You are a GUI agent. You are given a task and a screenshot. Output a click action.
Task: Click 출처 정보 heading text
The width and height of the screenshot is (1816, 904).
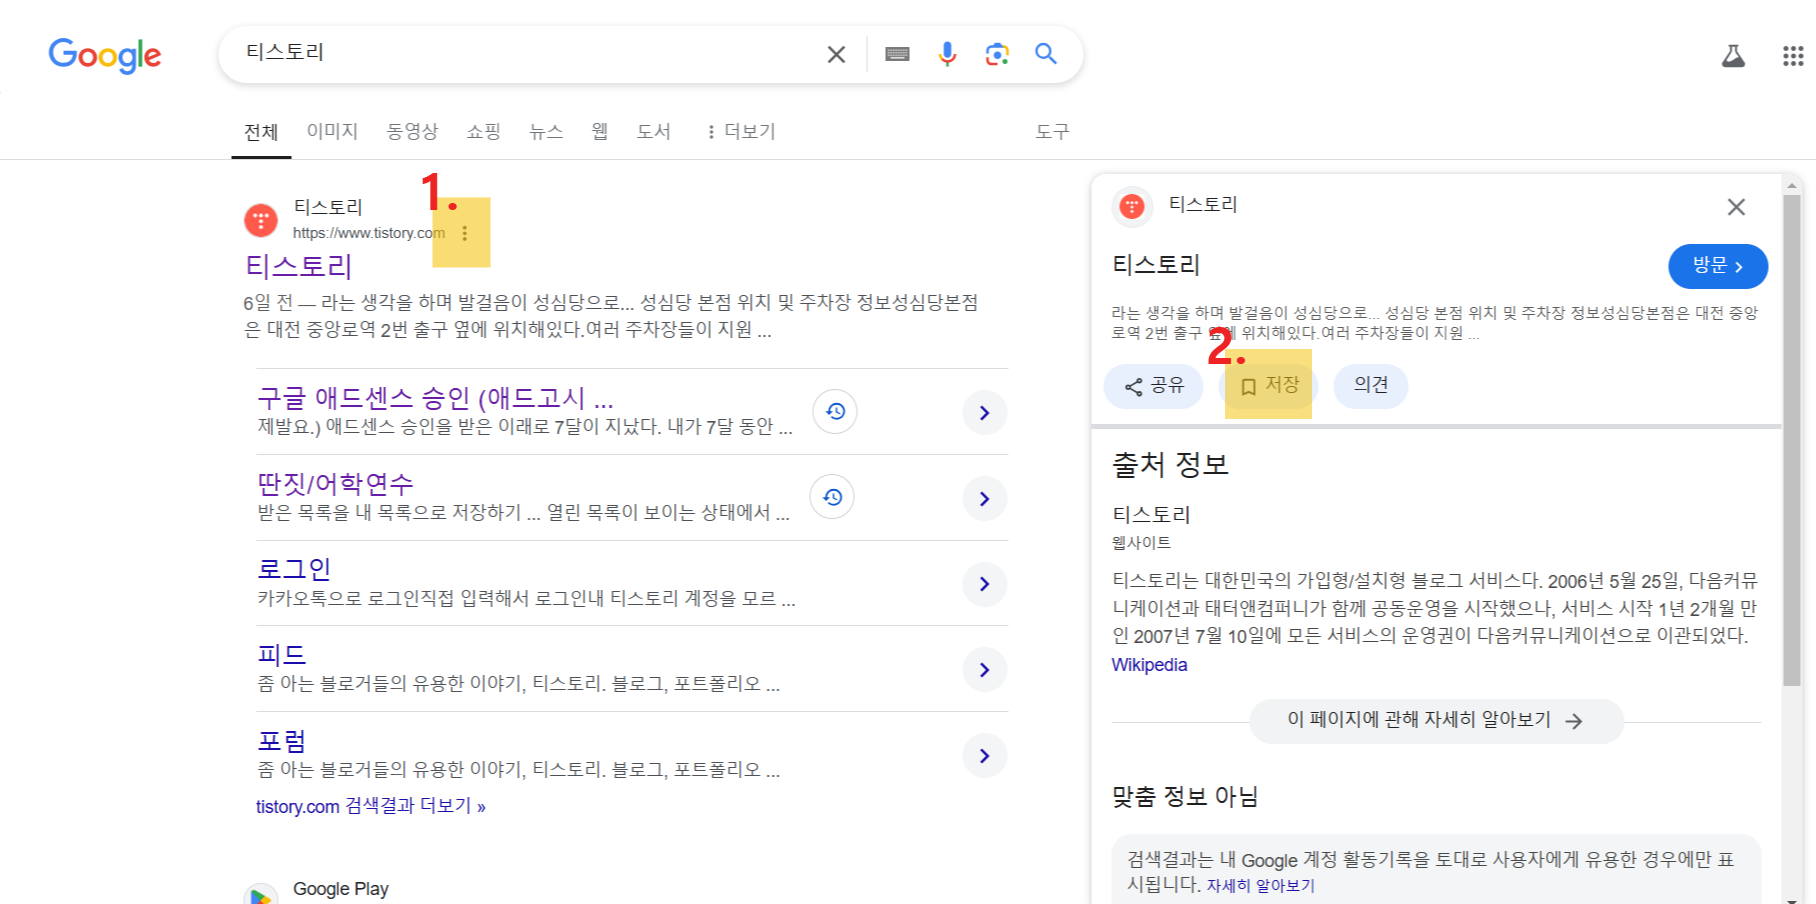pos(1170,465)
